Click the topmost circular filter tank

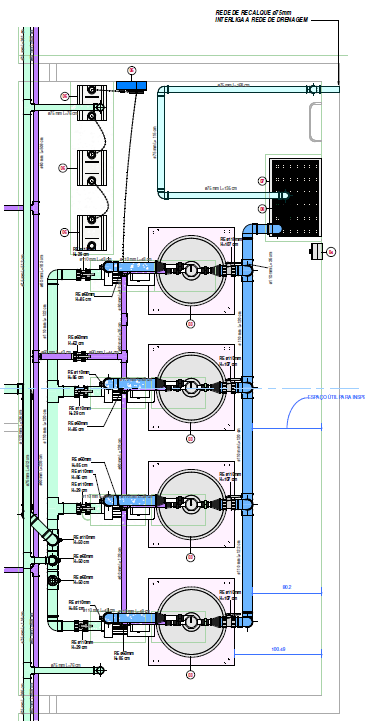[191, 270]
